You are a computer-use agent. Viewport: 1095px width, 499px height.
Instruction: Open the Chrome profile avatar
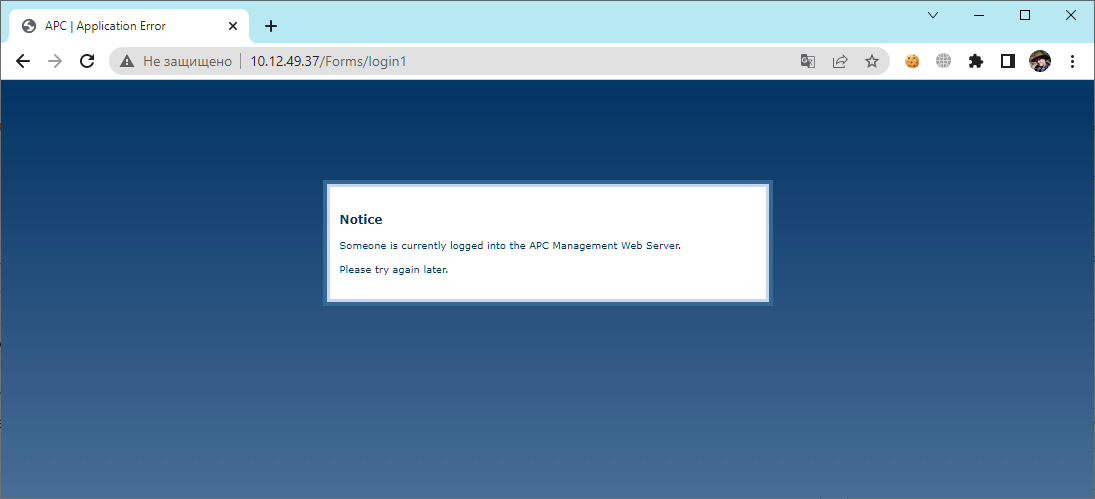[1040, 61]
